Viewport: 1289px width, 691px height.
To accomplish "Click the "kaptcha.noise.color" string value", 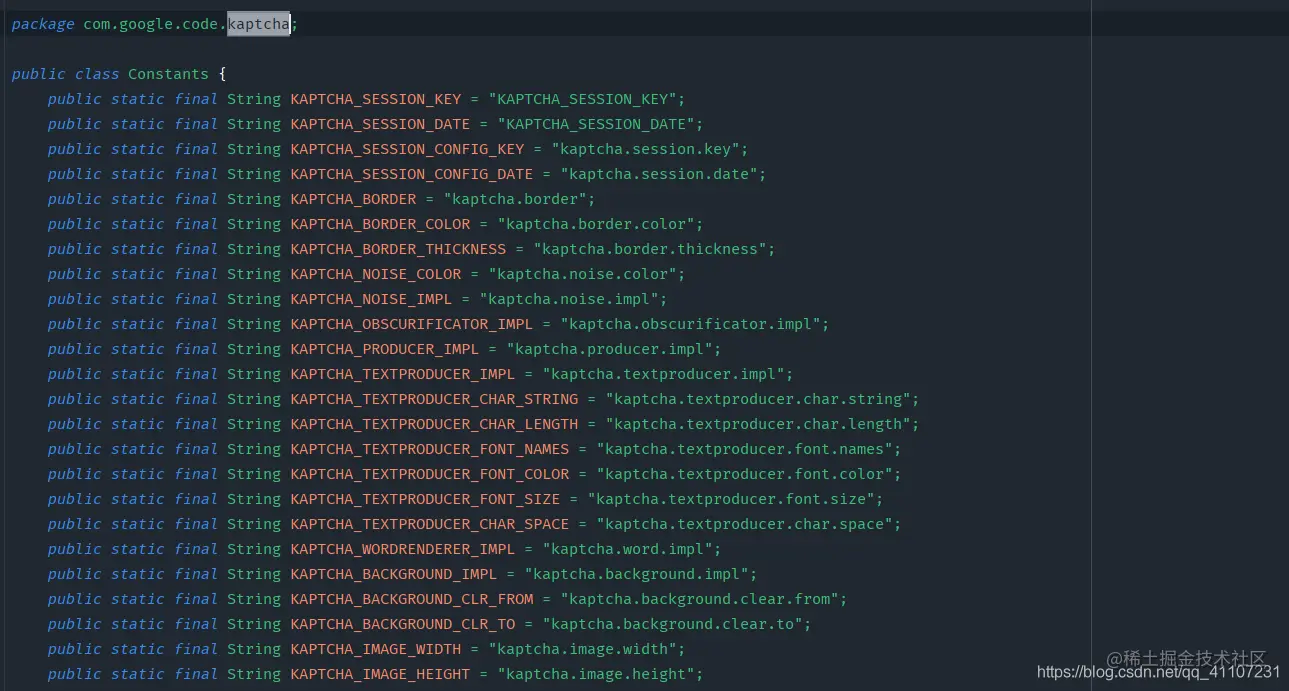I will point(583,274).
